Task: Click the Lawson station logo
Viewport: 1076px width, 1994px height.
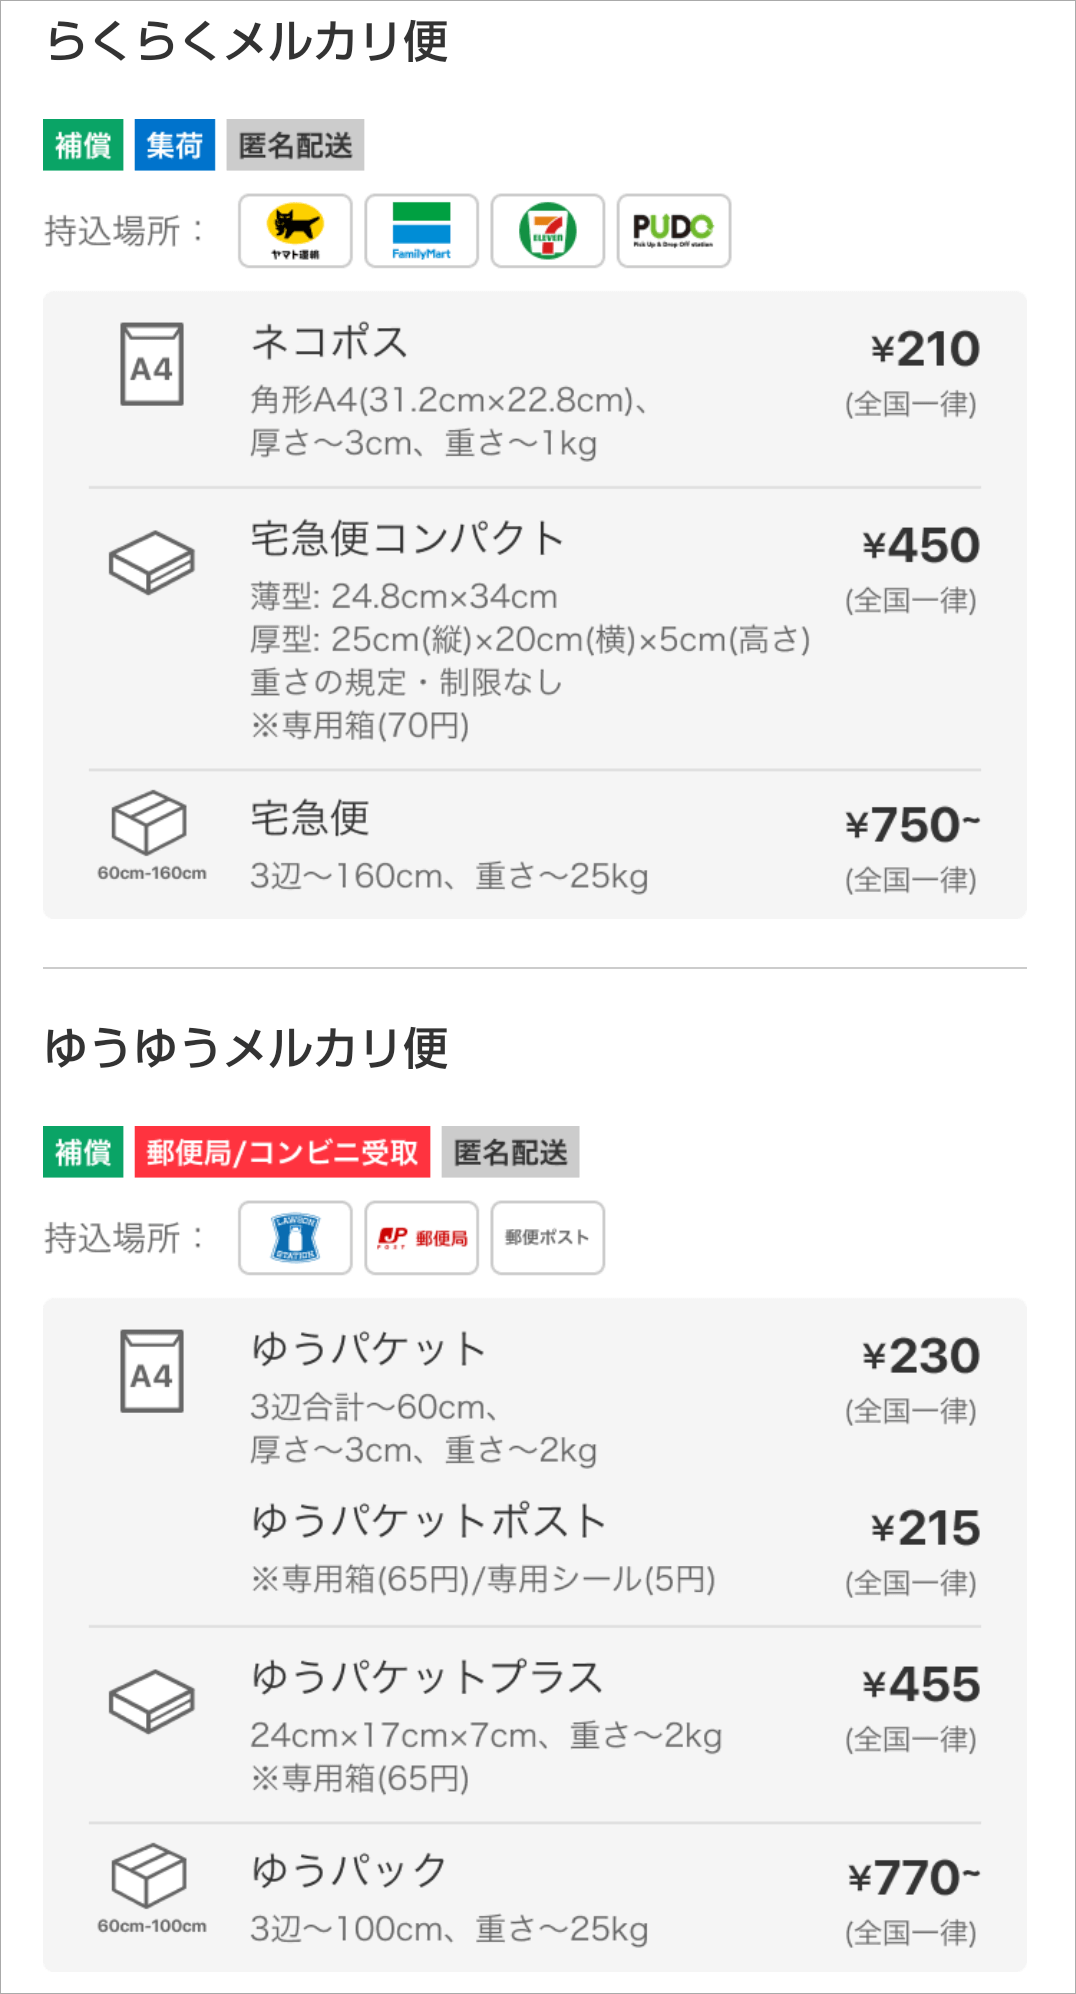Action: [295, 1238]
